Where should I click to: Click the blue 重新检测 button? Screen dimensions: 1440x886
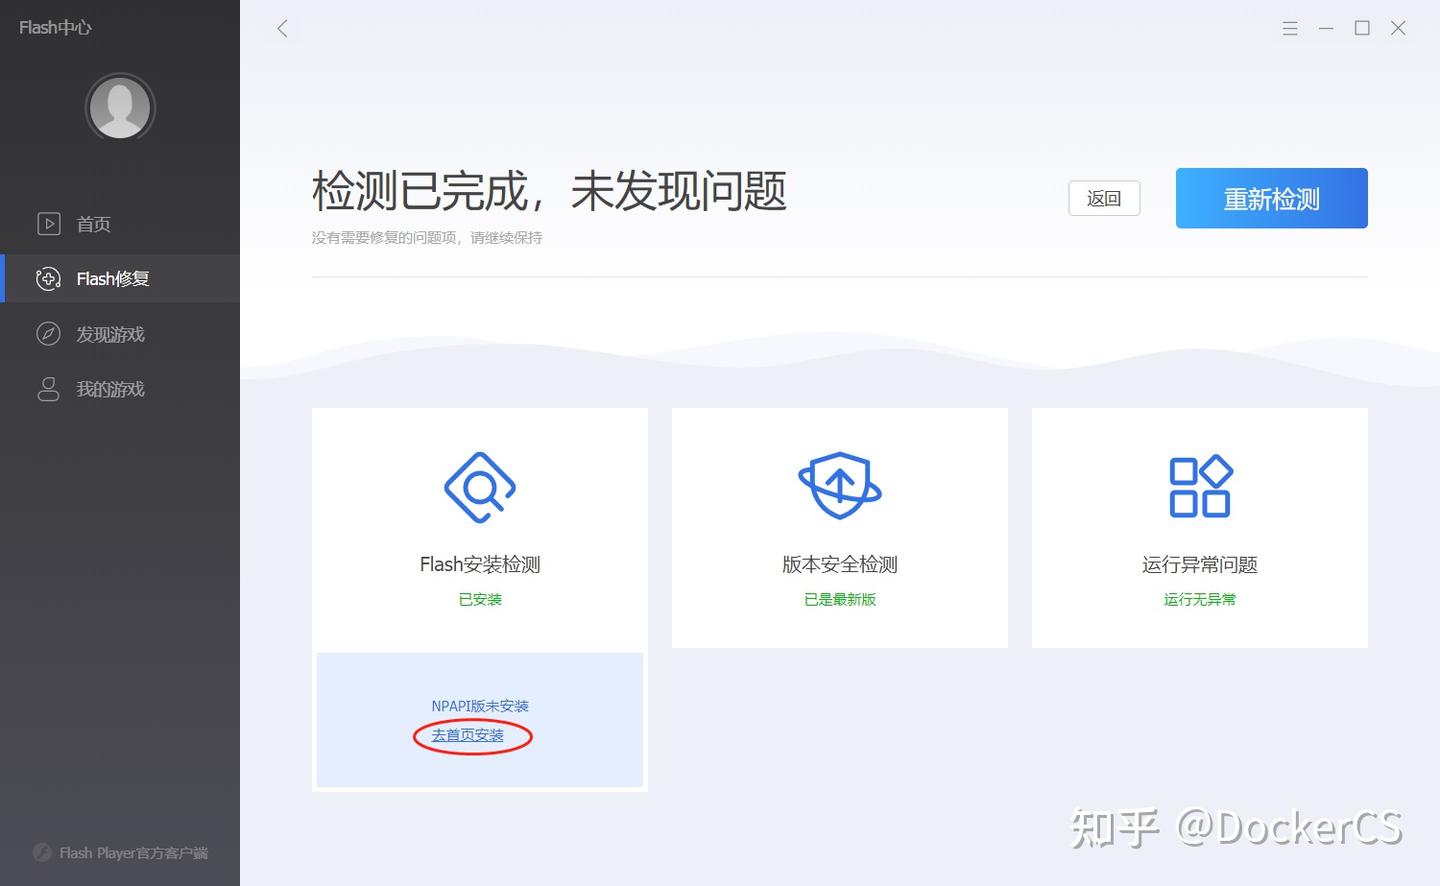pyautogui.click(x=1271, y=198)
